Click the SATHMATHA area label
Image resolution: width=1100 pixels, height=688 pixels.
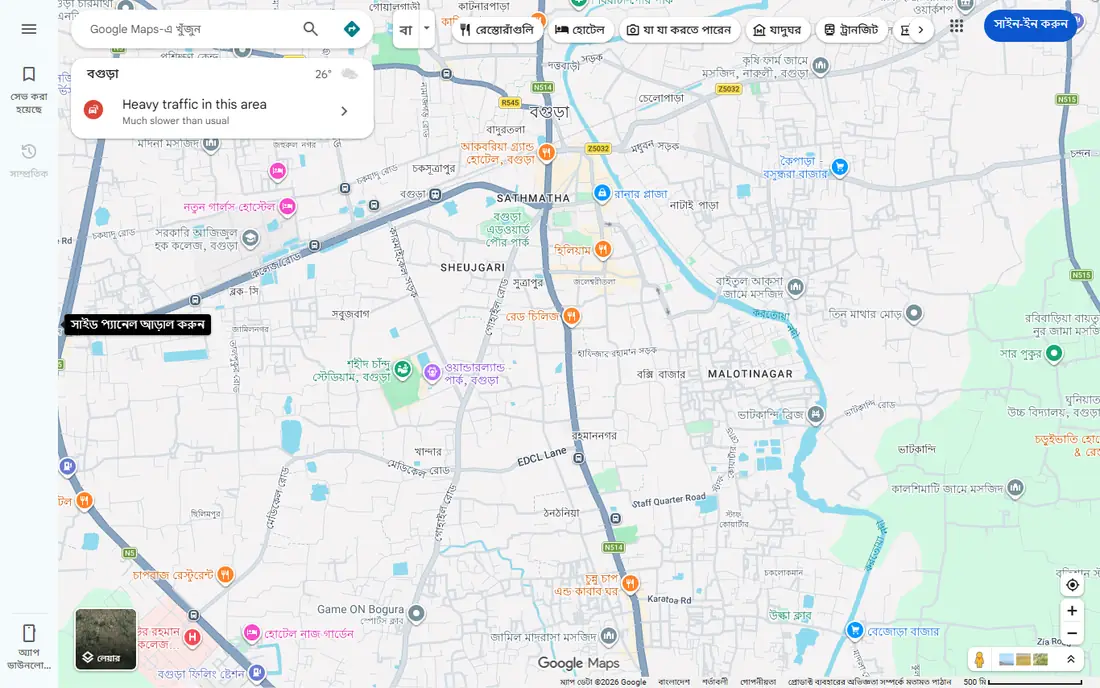point(533,198)
